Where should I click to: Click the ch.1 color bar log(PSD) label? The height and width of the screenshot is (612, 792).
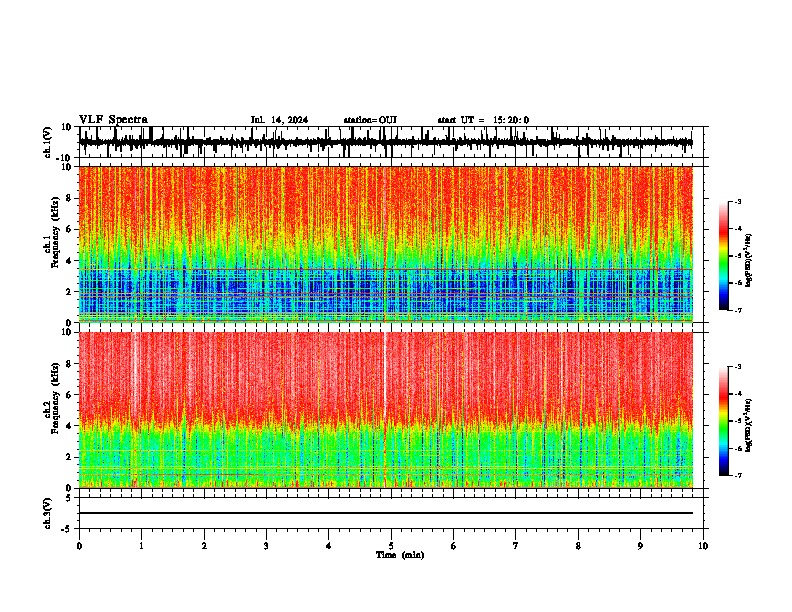click(749, 261)
